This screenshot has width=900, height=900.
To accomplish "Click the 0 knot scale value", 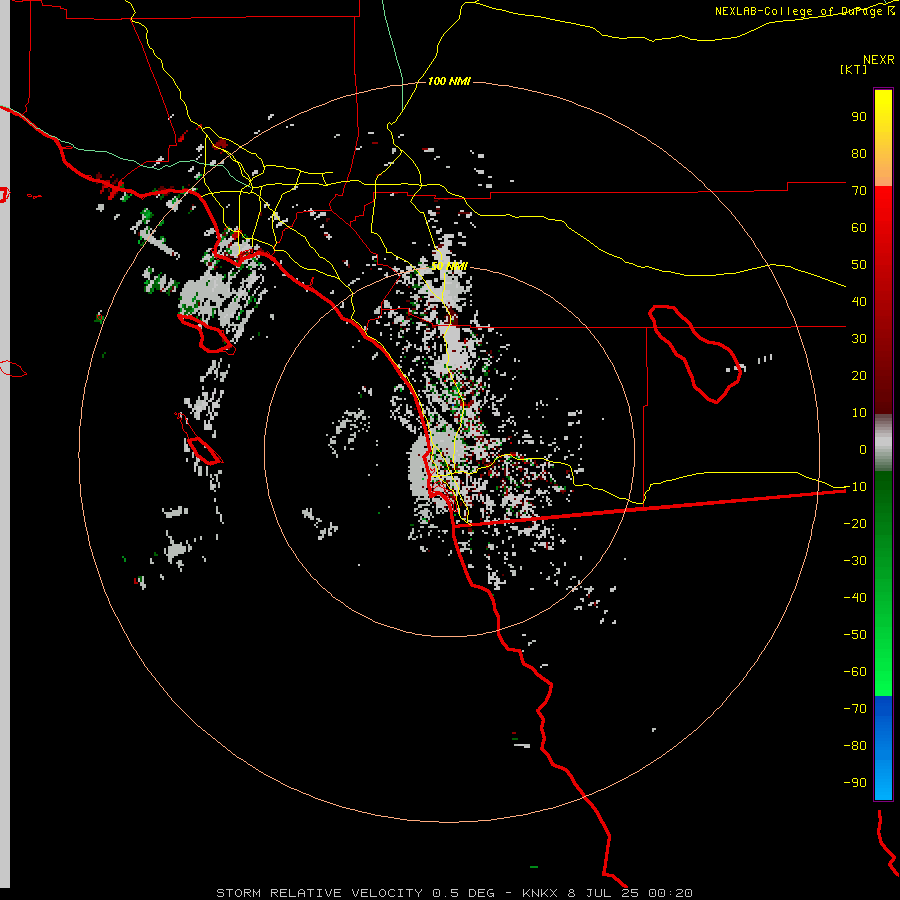I will pyautogui.click(x=863, y=450).
